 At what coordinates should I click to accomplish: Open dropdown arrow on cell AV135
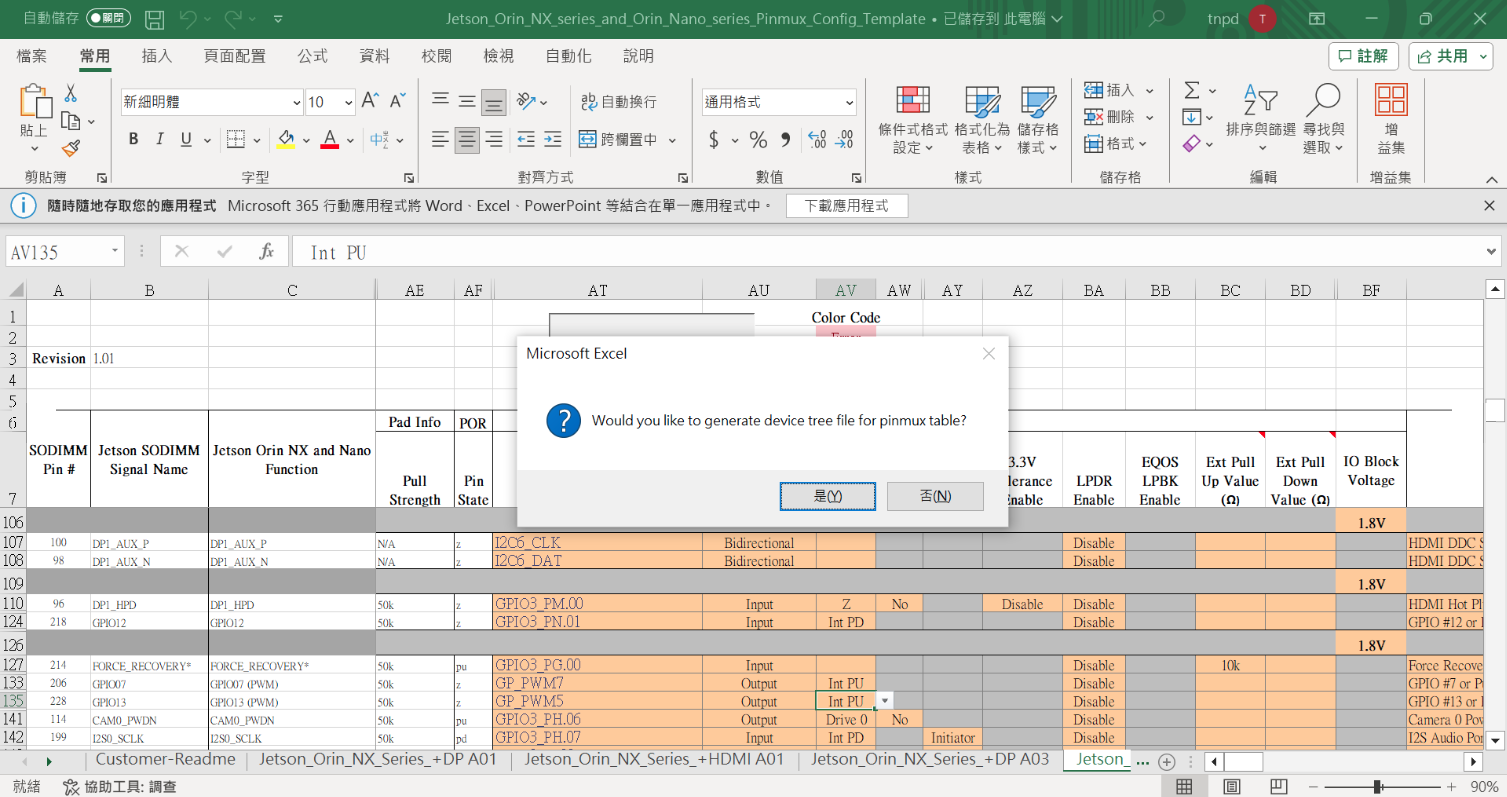pos(885,701)
